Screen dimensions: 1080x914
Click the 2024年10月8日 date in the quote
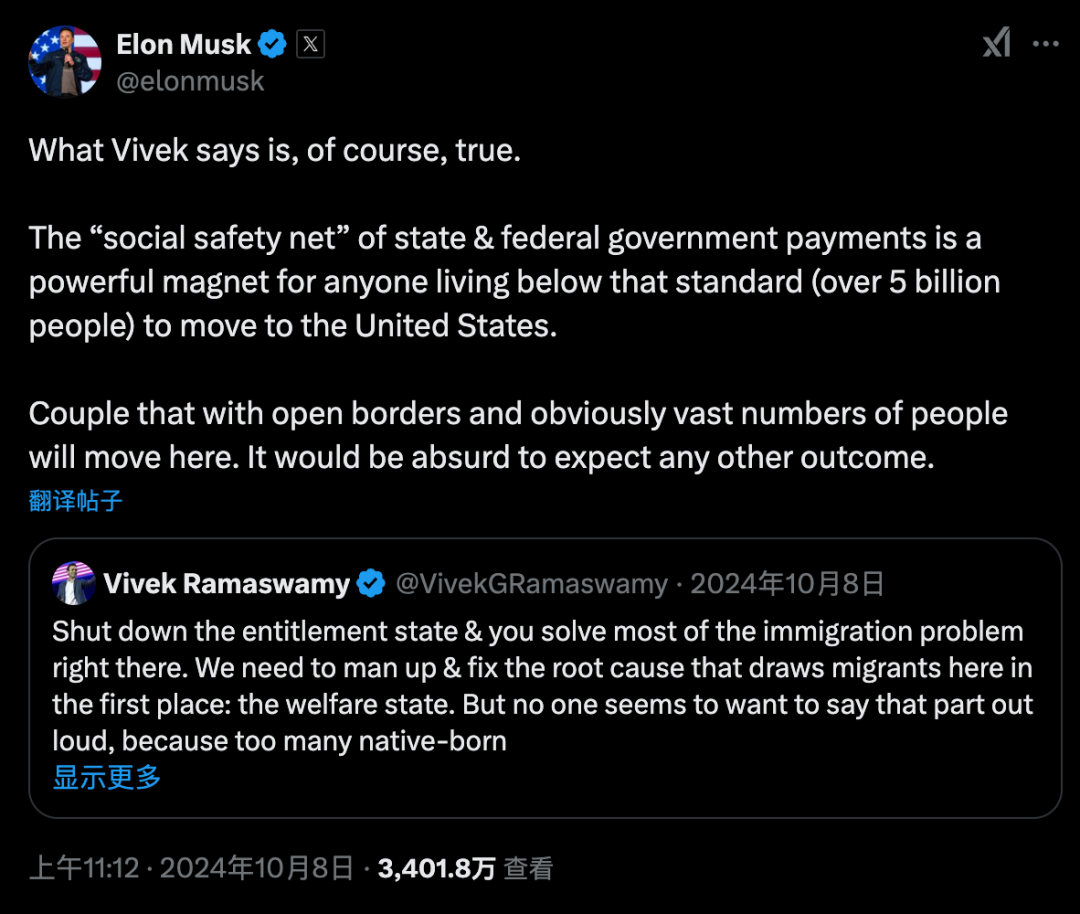[x=789, y=583]
